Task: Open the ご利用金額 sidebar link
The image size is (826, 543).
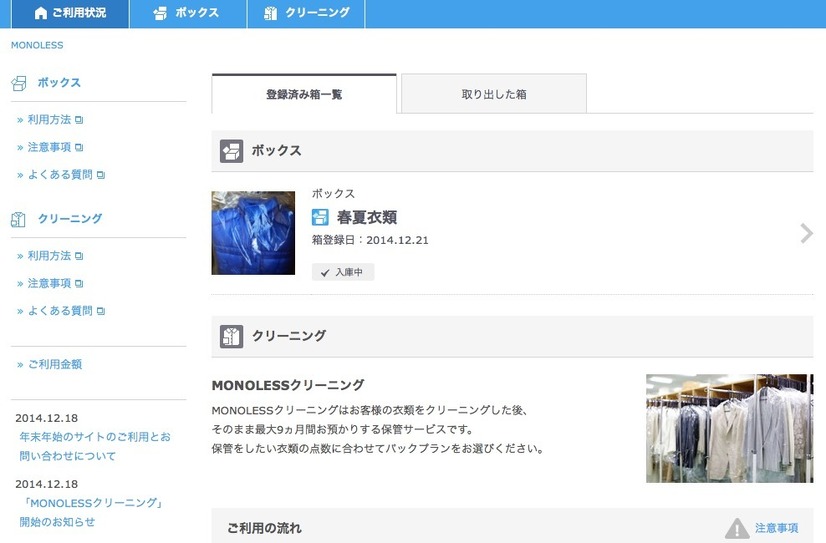Action: click(x=55, y=364)
